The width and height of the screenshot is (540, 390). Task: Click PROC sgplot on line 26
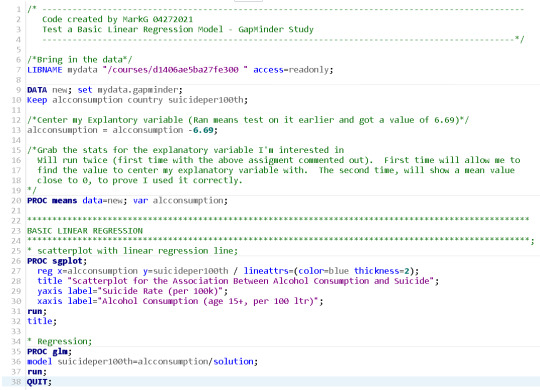coord(55,261)
